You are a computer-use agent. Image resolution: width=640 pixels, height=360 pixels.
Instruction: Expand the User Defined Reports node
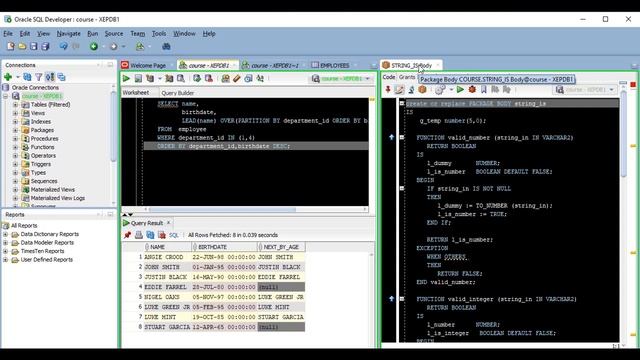(x=5, y=260)
